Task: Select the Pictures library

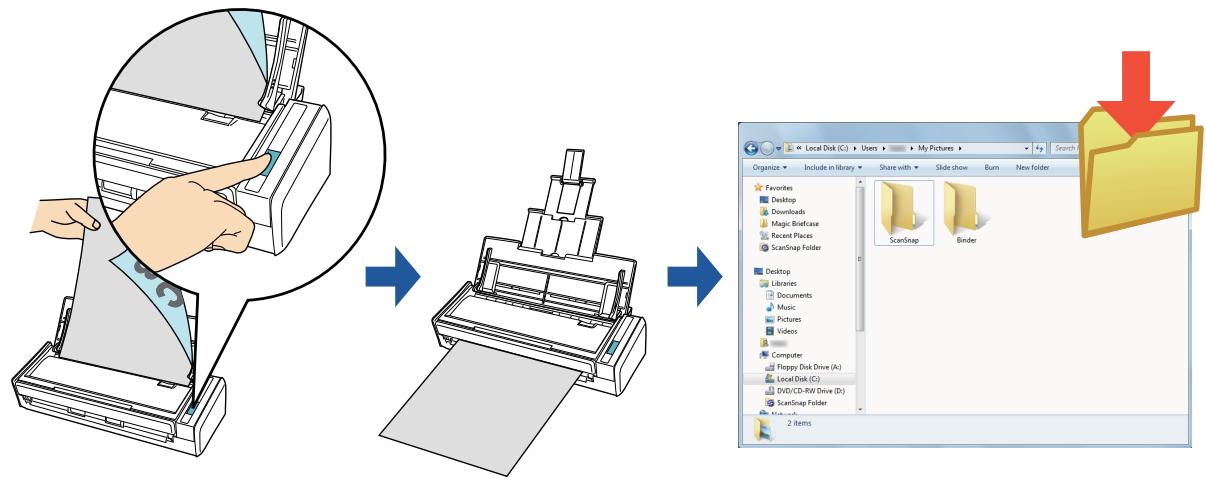Action: click(785, 319)
